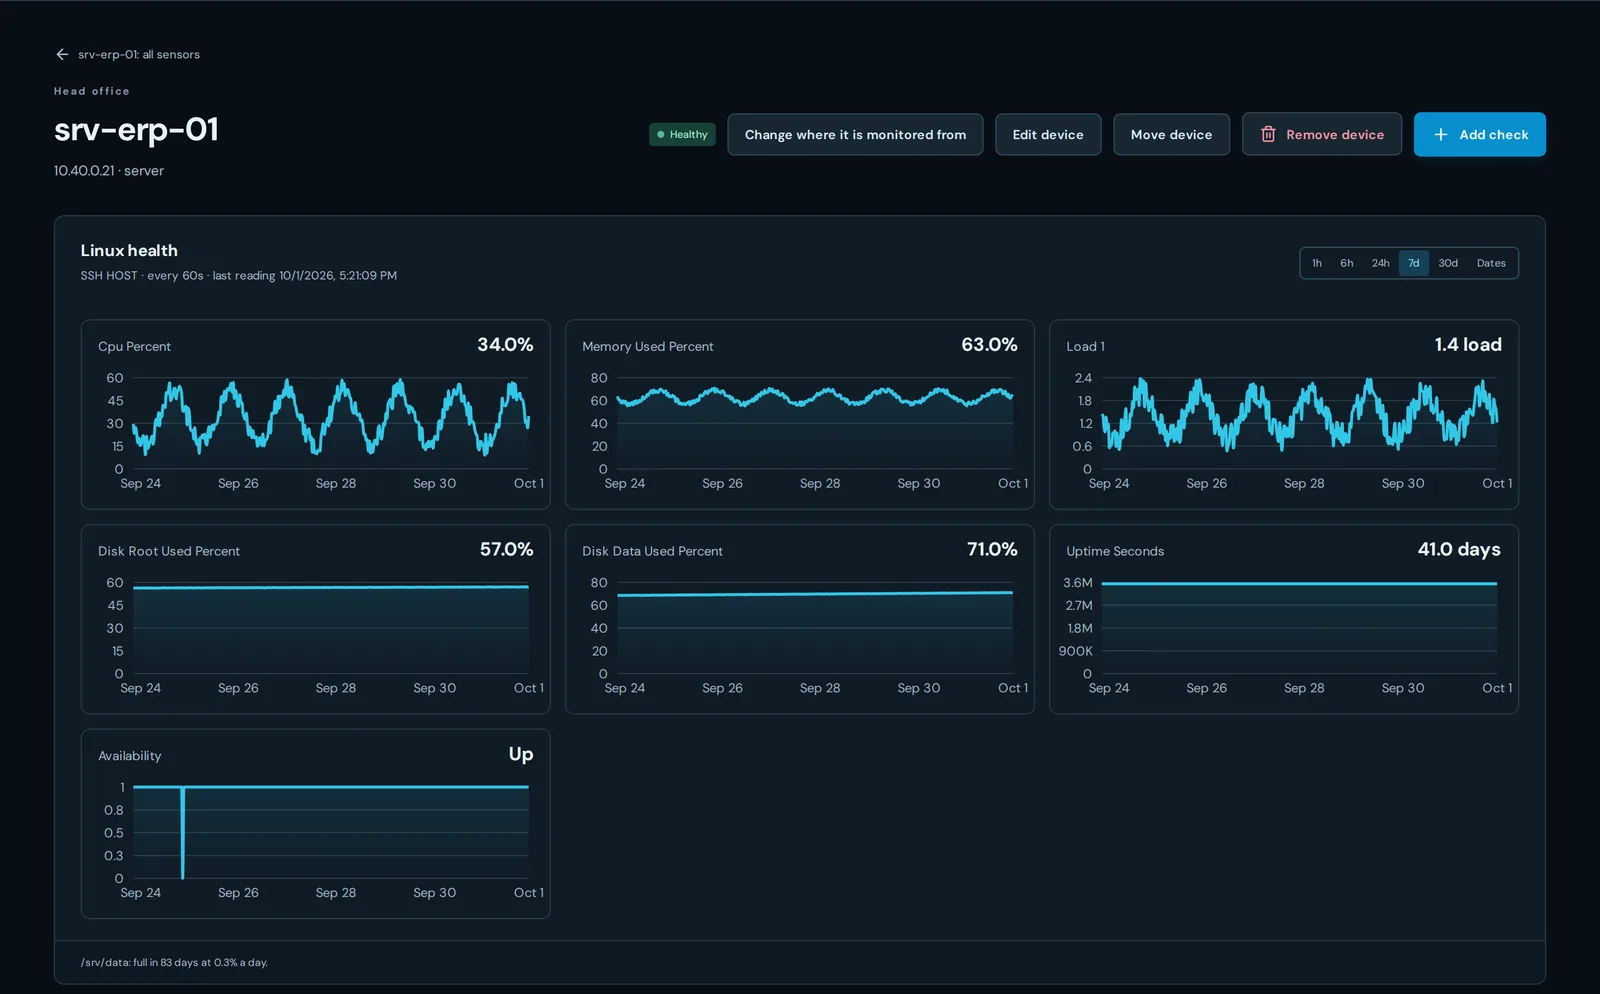Click the Up availability status

point(521,754)
